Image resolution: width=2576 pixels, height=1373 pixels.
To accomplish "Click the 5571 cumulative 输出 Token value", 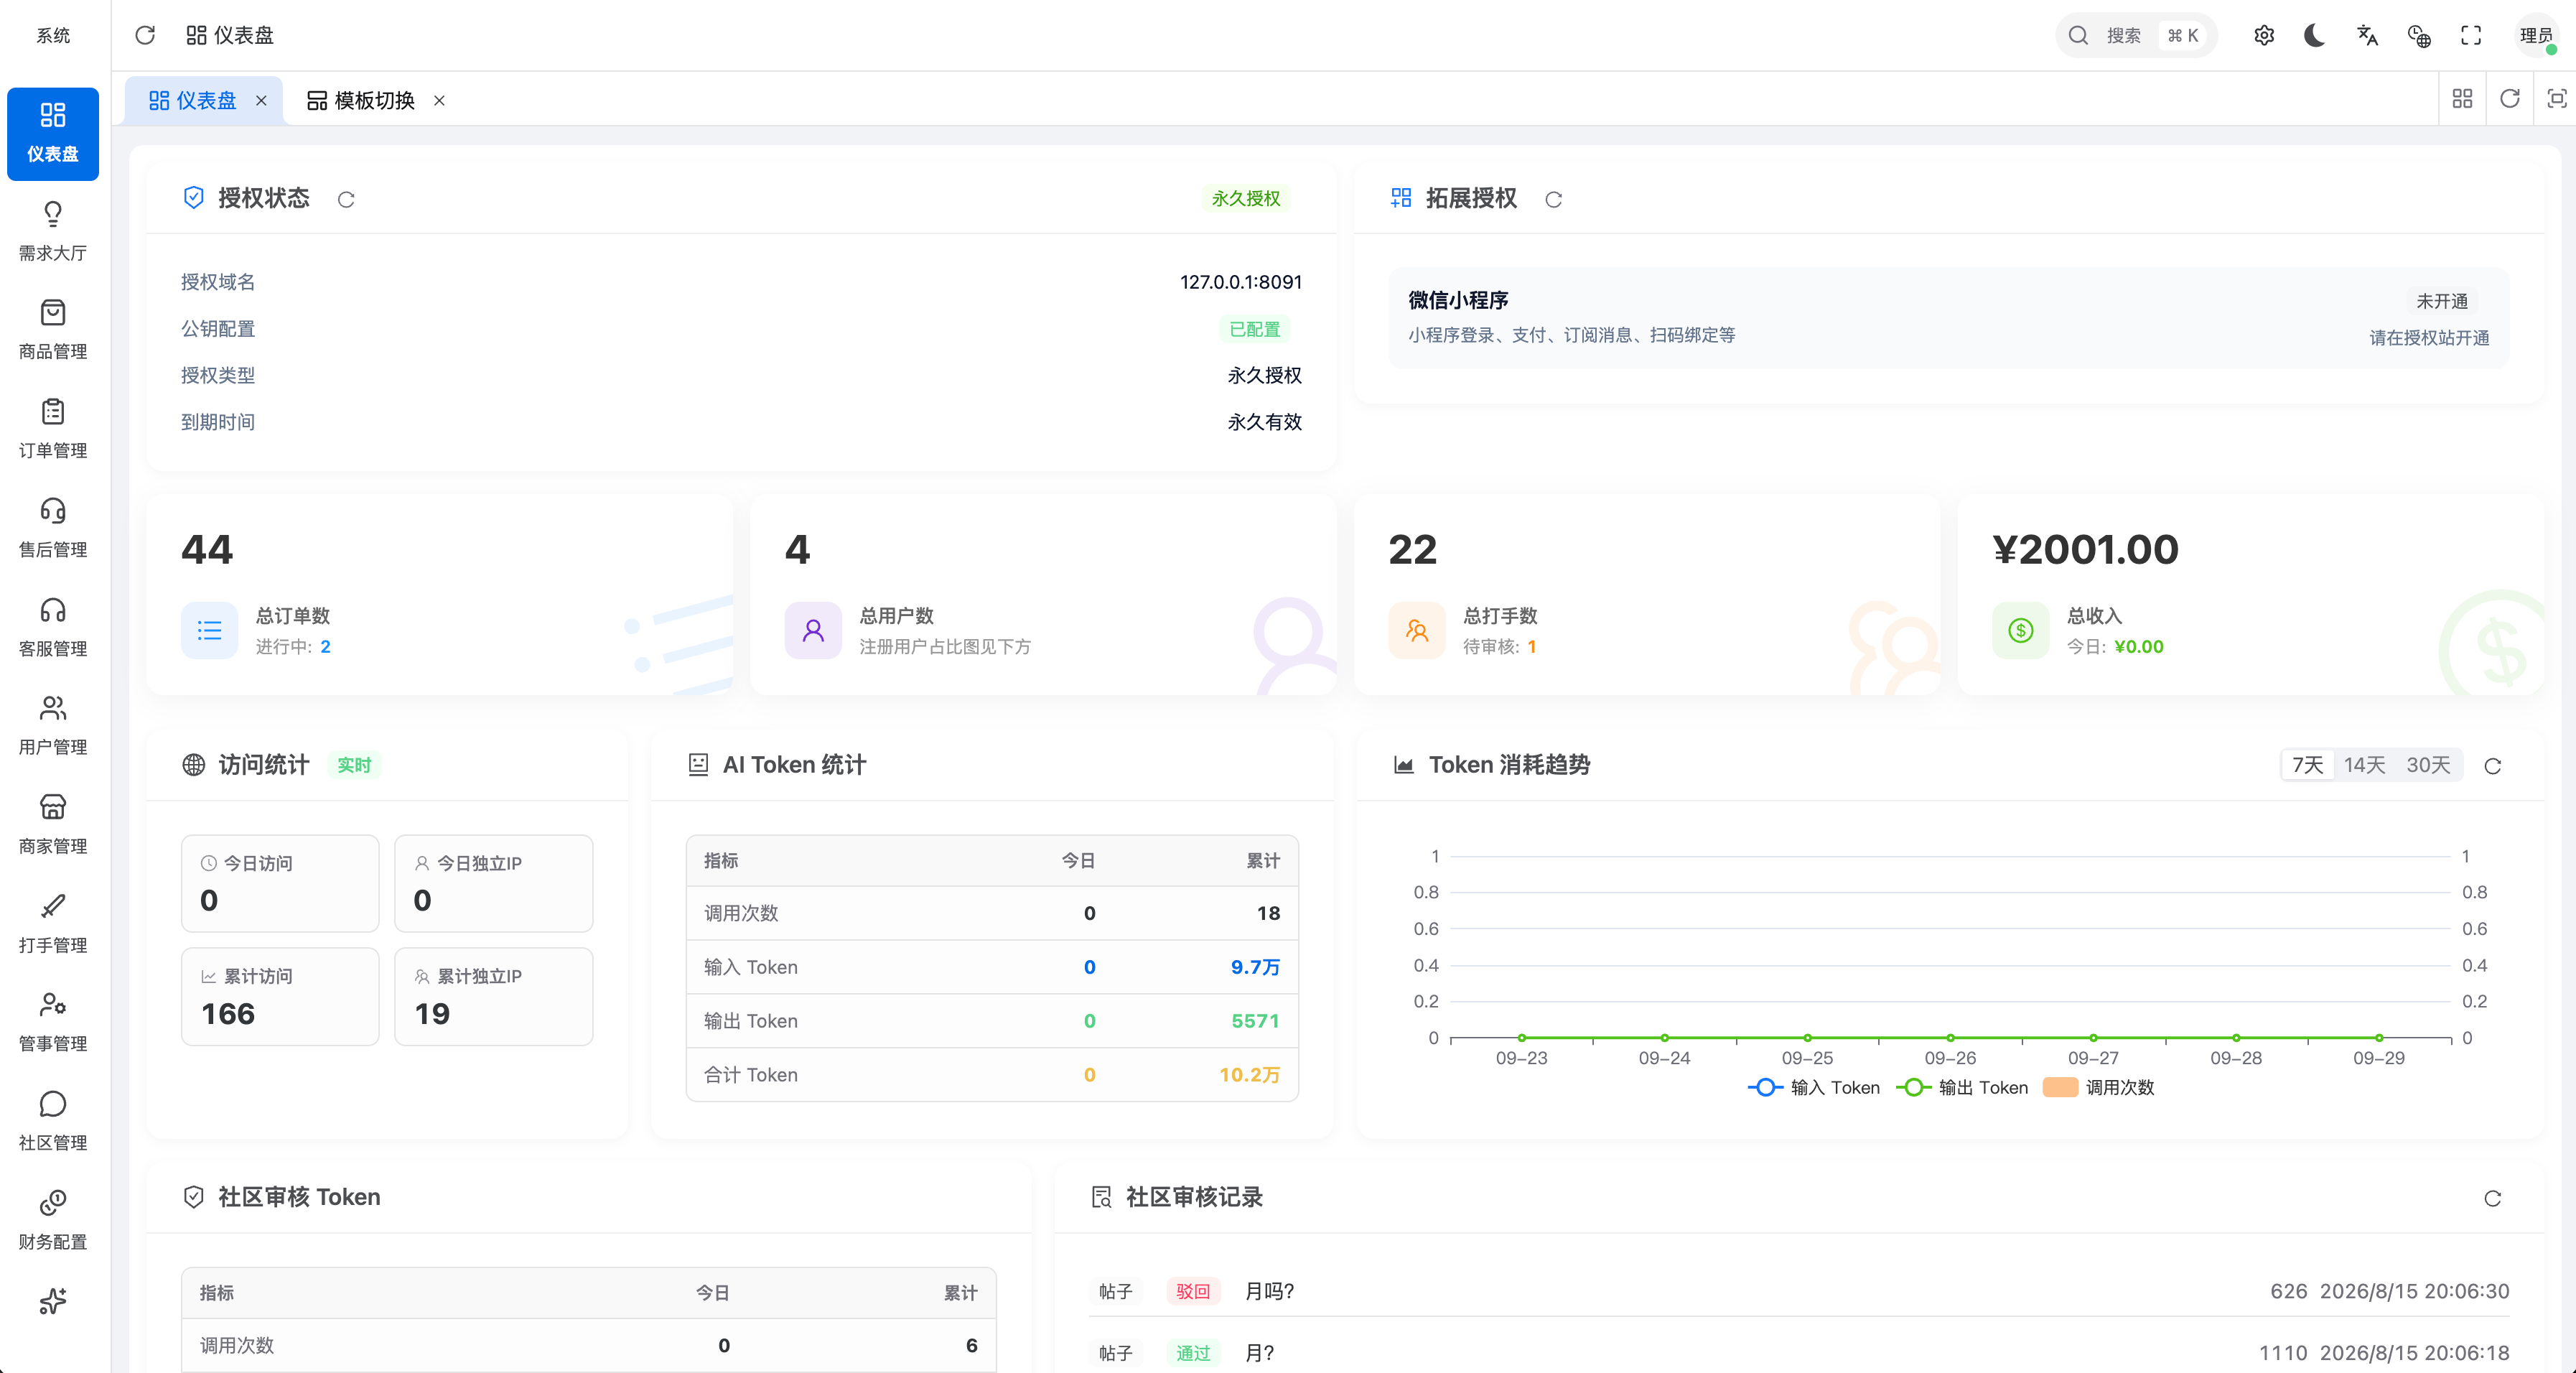I will coord(1255,1020).
